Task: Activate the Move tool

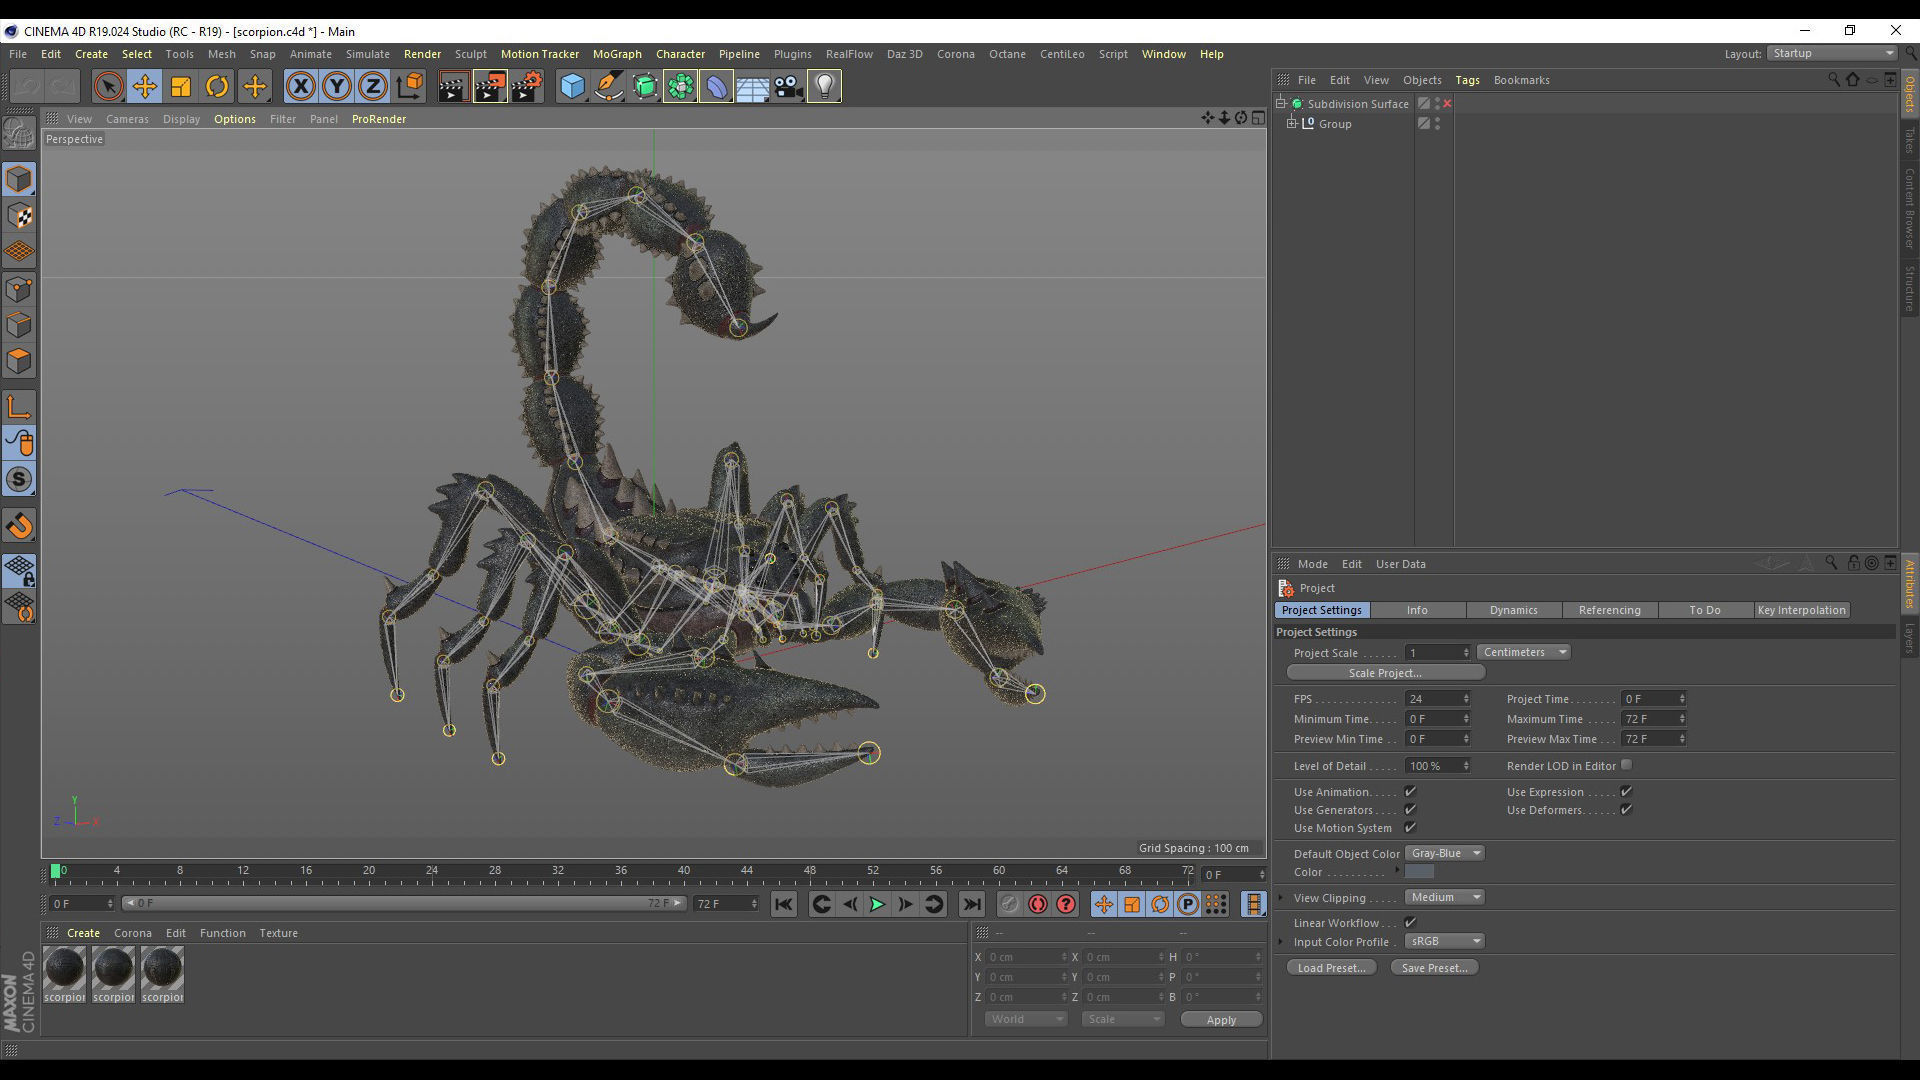Action: (144, 87)
